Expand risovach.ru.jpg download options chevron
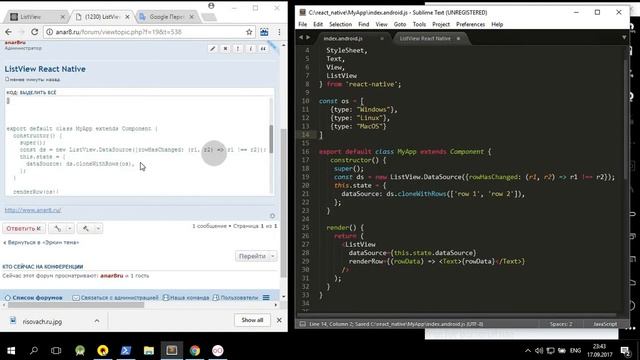The image size is (640, 360). 97,321
